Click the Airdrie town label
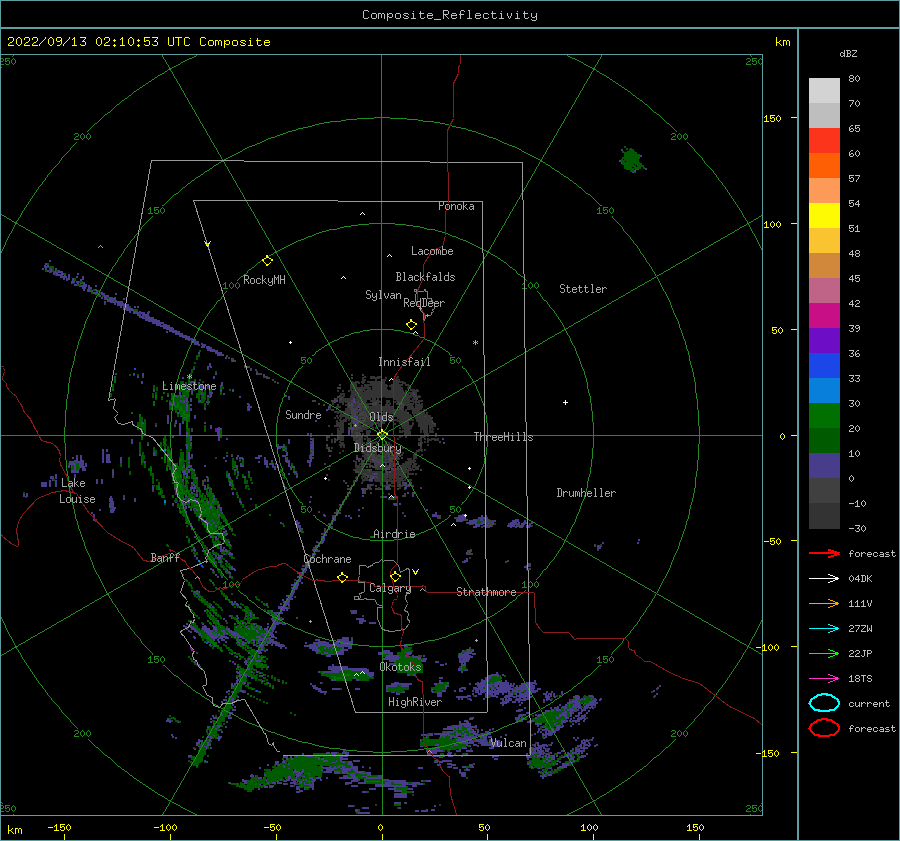This screenshot has height=841, width=900. pyautogui.click(x=394, y=534)
